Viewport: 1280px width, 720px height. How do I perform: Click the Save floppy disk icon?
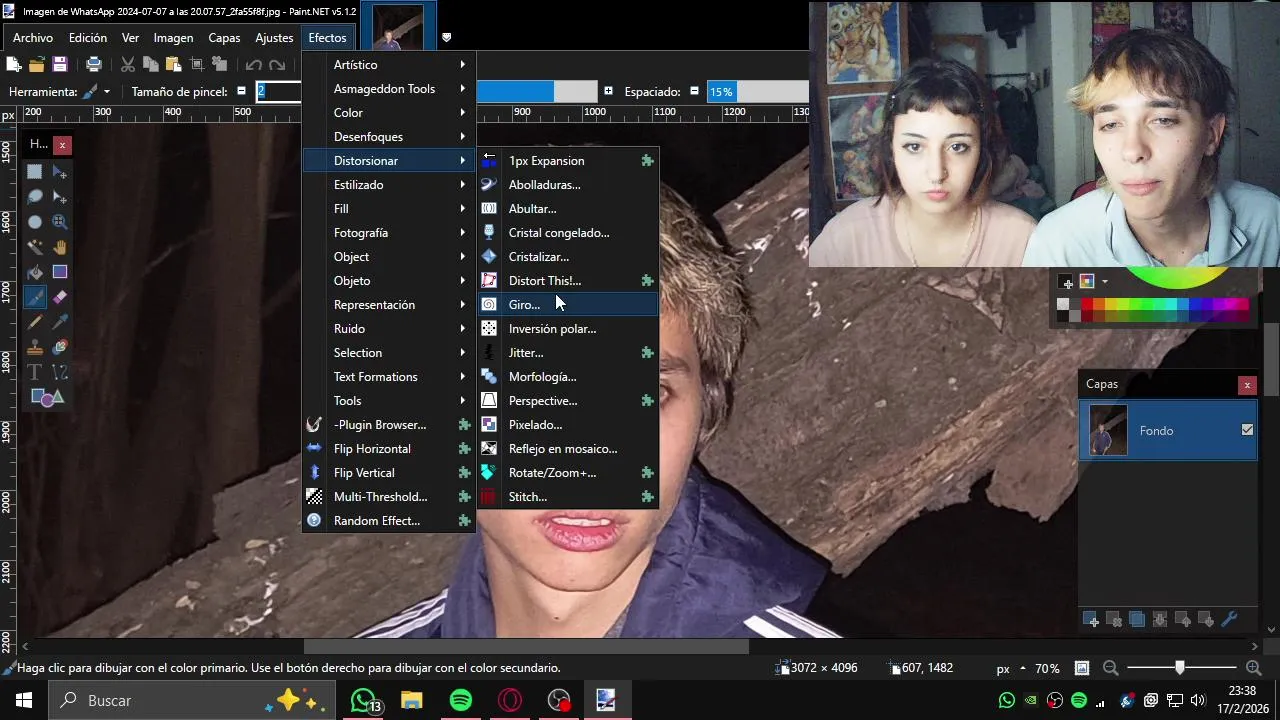pos(60,64)
